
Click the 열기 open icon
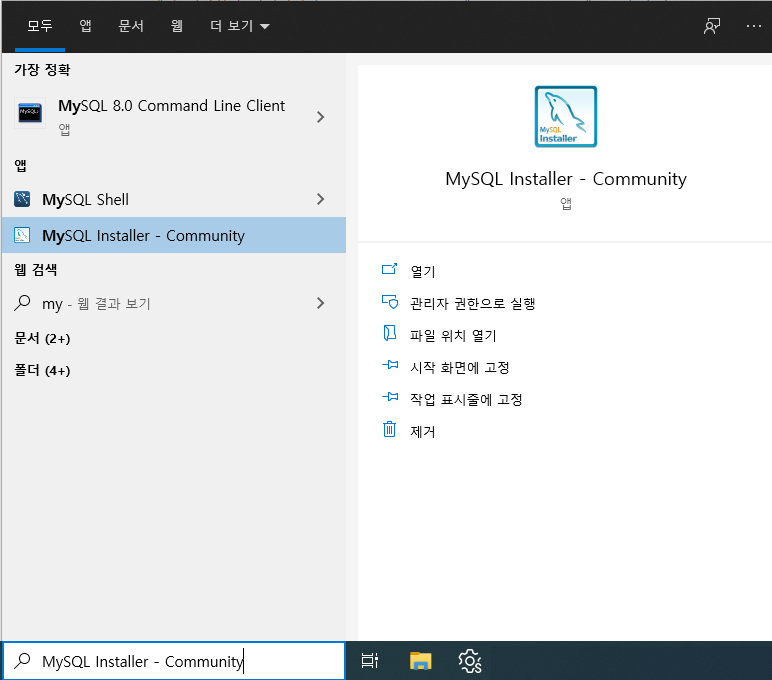click(389, 269)
